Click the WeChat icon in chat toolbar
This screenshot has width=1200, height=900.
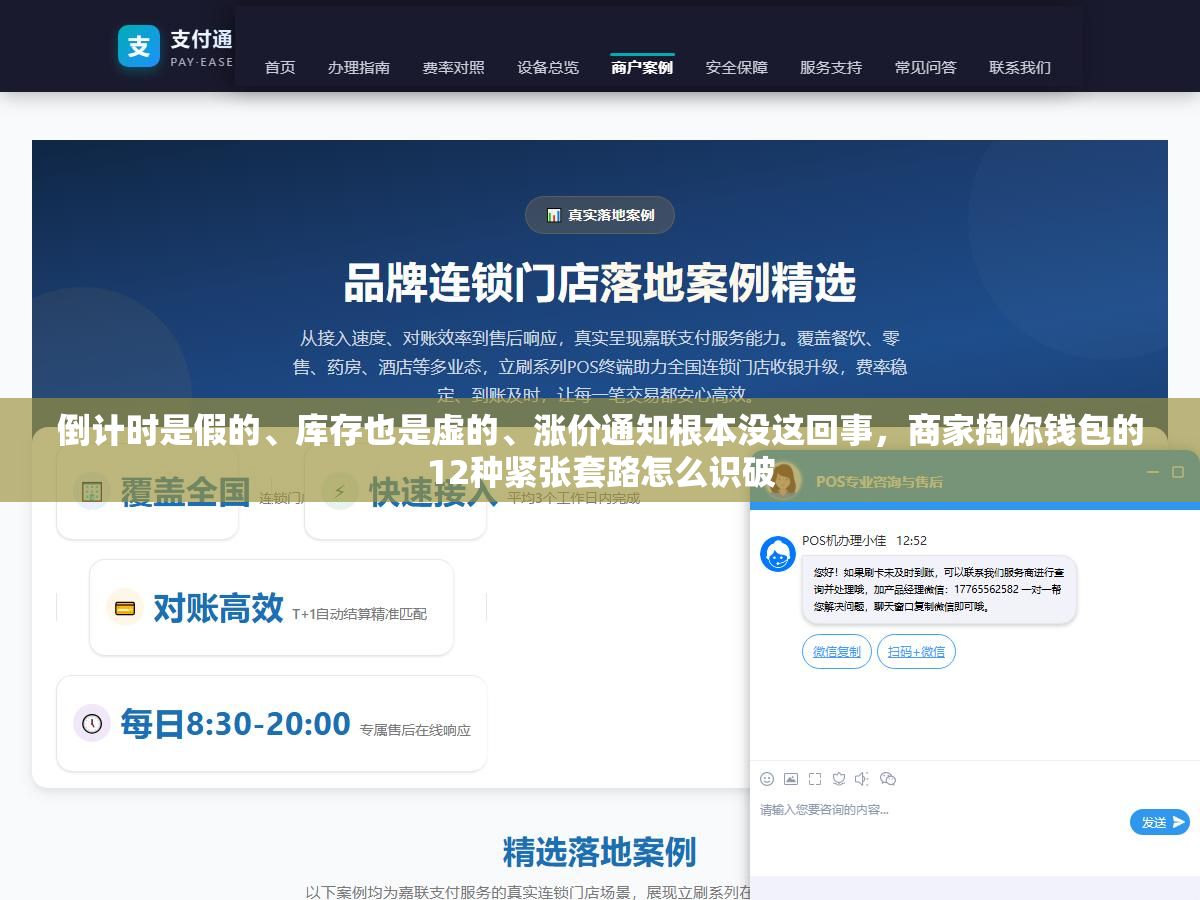pos(888,779)
